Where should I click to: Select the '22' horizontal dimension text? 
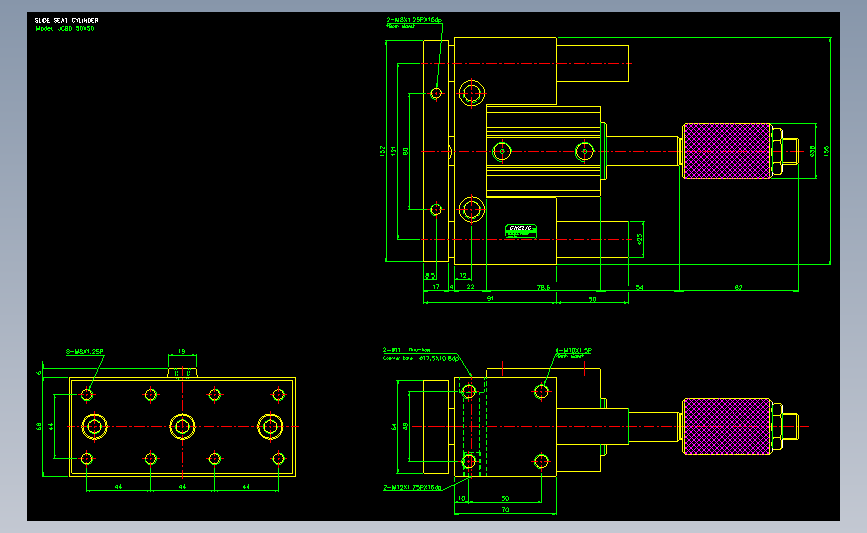pos(471,287)
